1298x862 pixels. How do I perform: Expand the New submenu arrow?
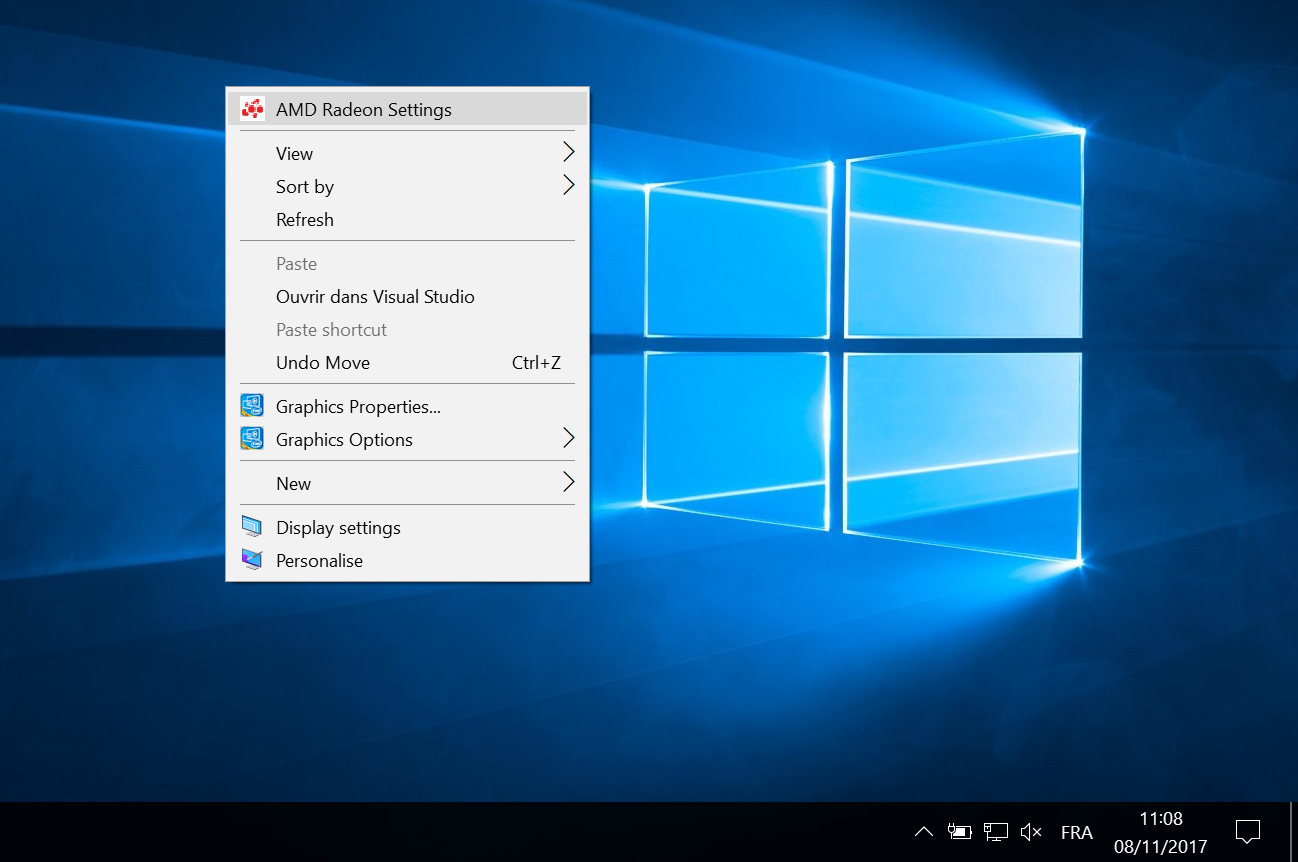568,482
